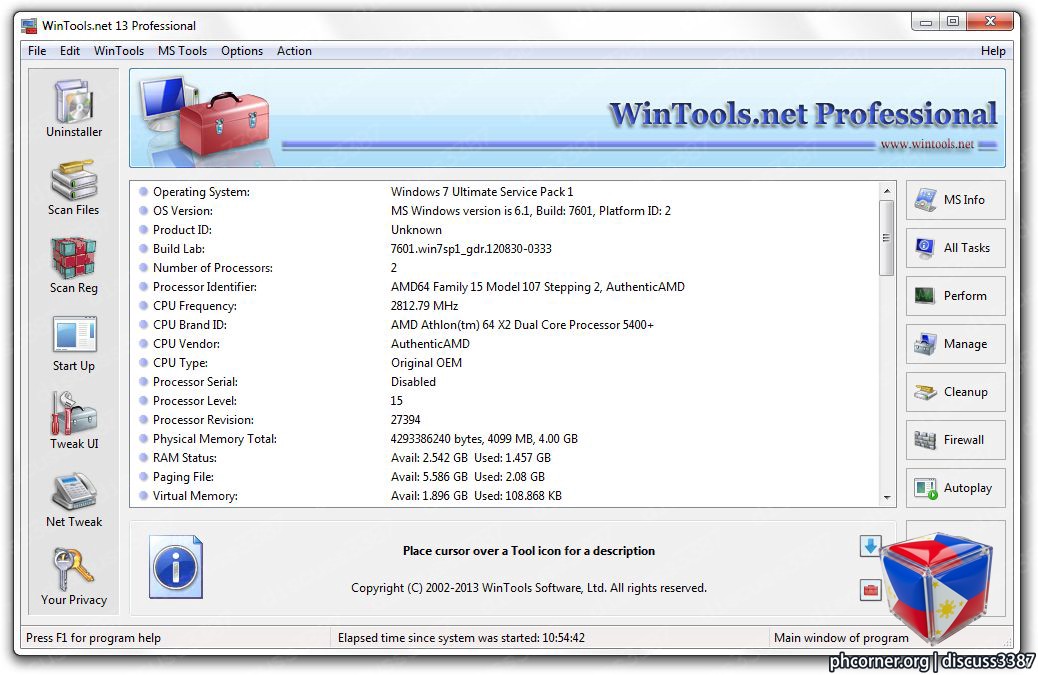The width and height of the screenshot is (1038, 675).
Task: Open the Net Tweak tool
Action: click(74, 500)
